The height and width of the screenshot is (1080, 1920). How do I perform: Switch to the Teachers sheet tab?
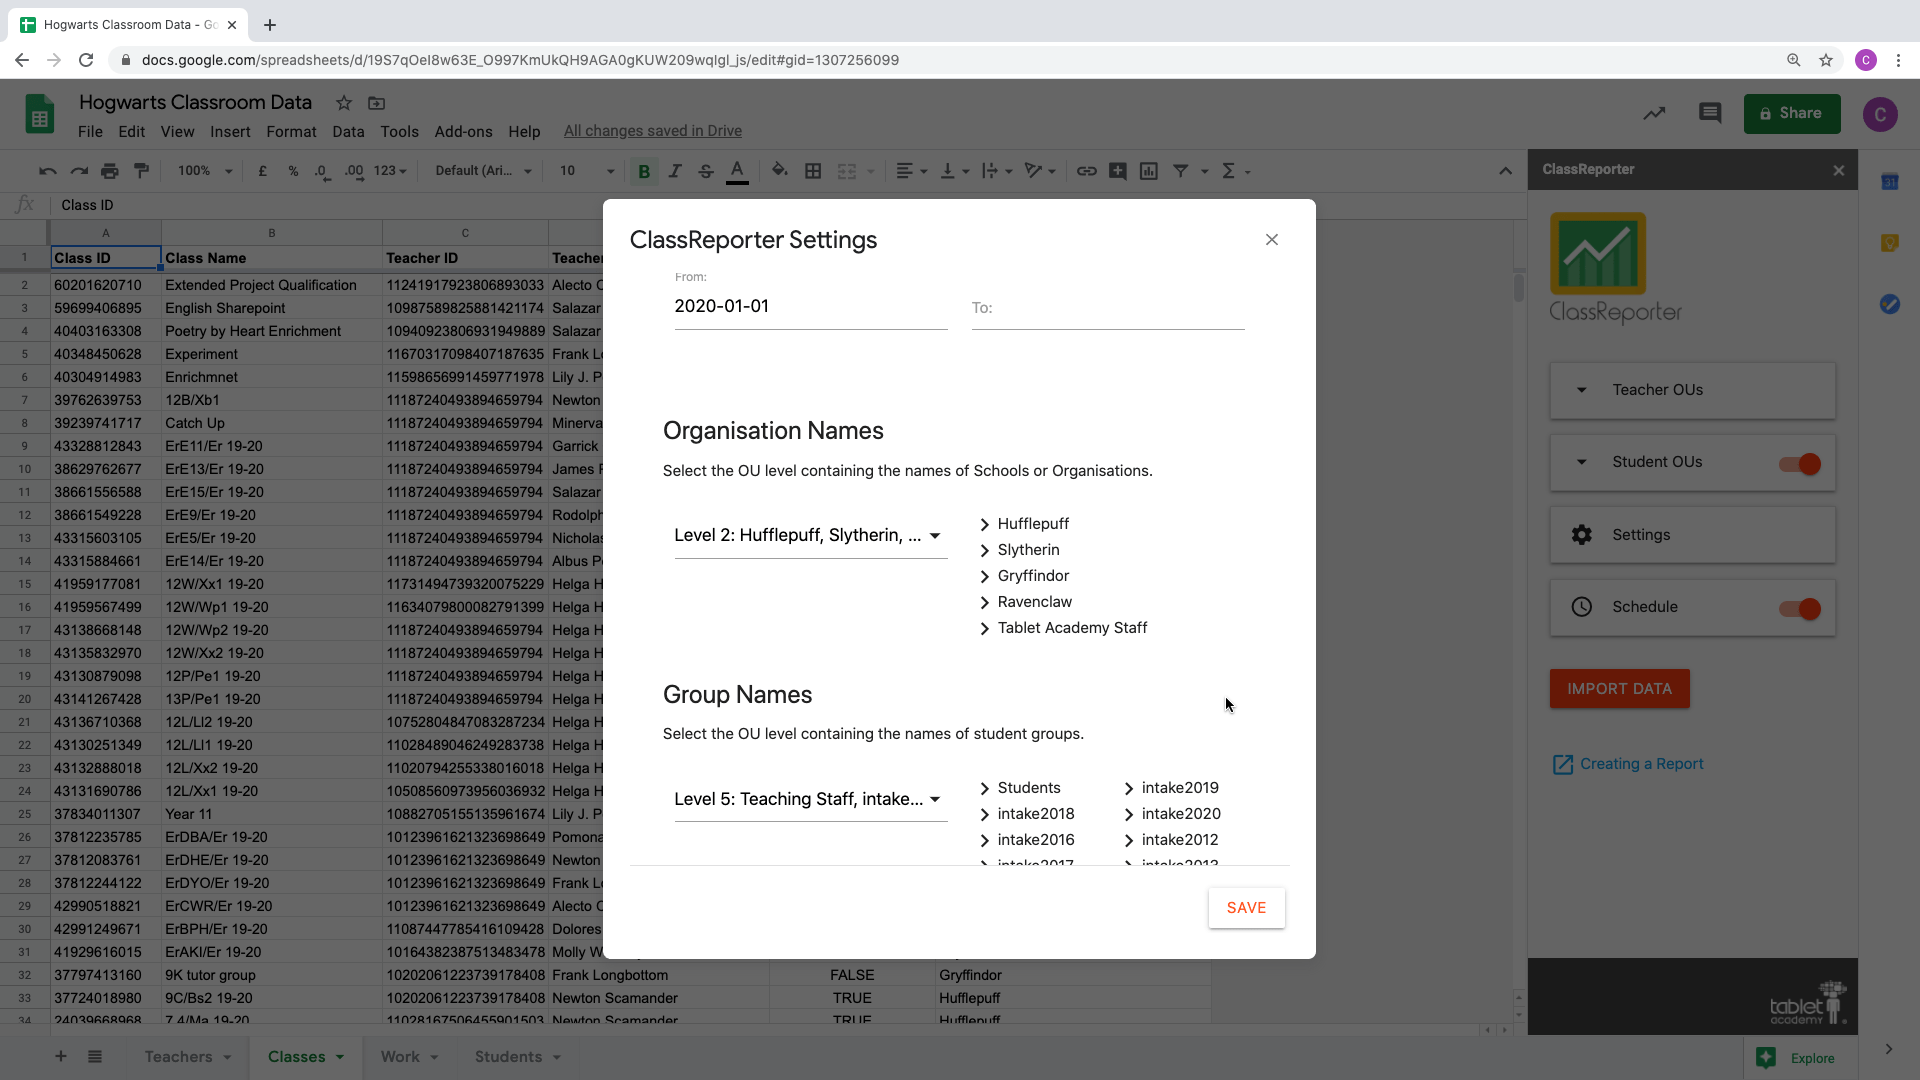[178, 1057]
